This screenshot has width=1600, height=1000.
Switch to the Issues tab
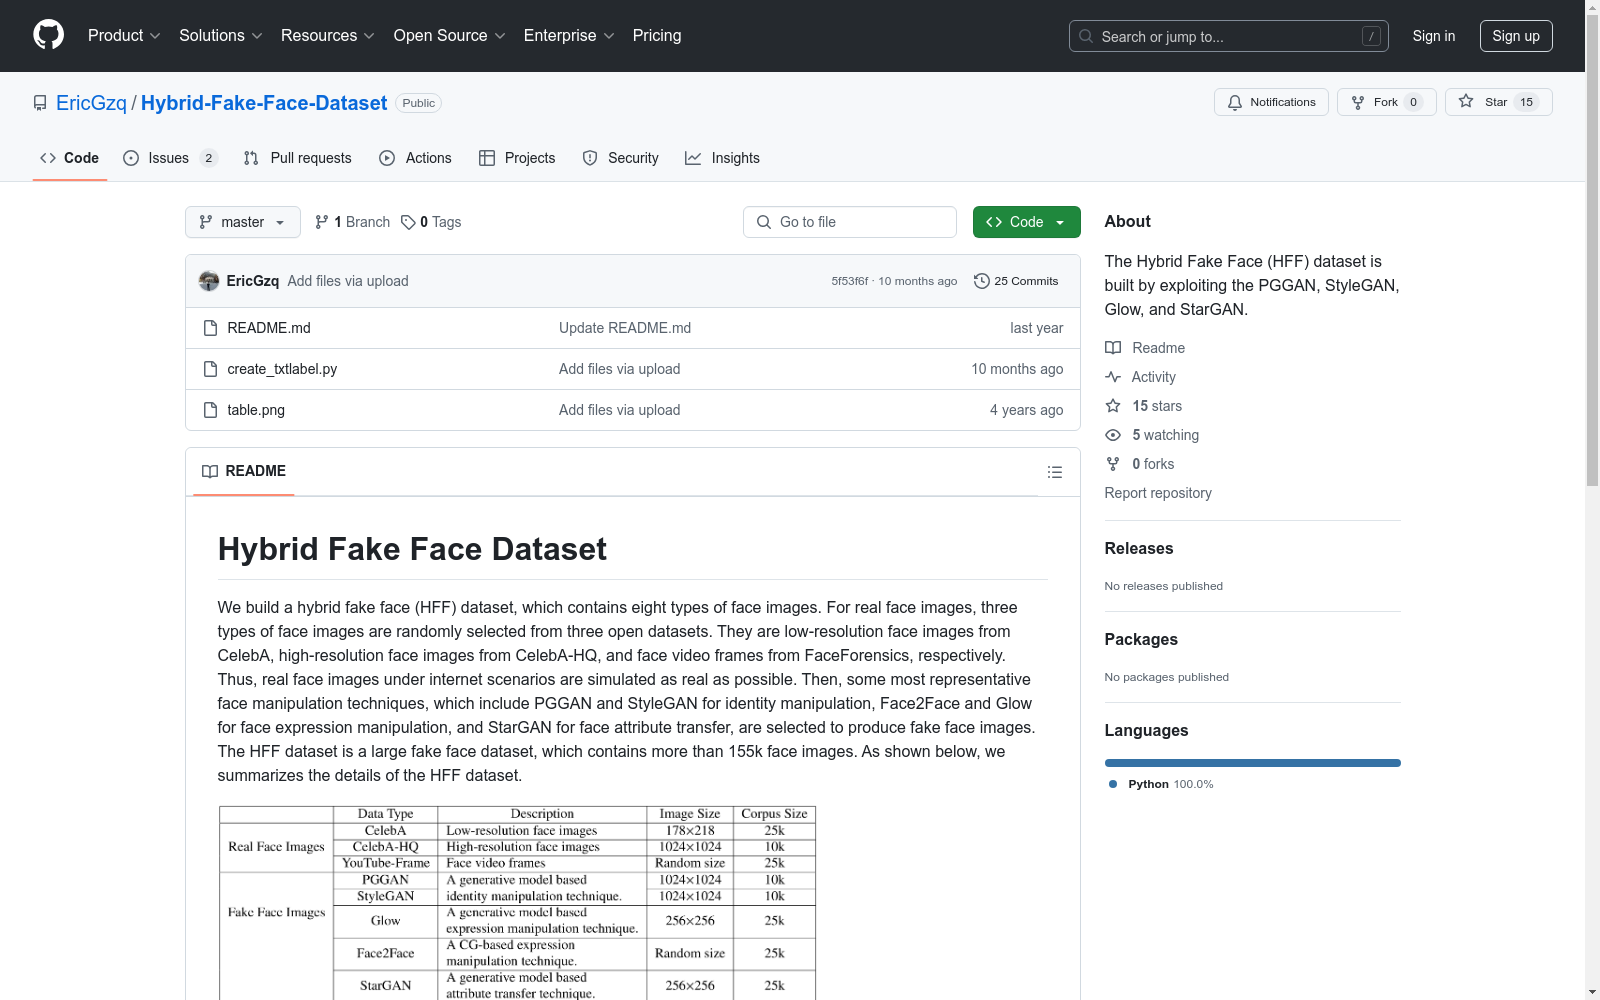pyautogui.click(x=167, y=158)
